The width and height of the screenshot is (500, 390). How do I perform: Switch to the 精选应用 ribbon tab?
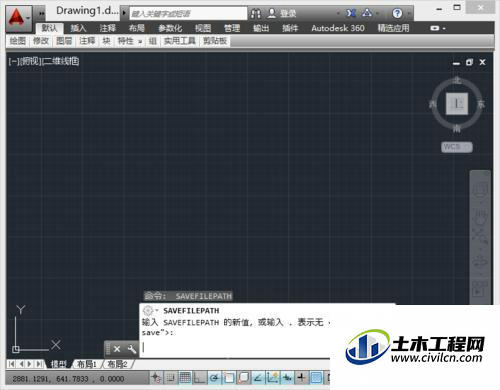(393, 28)
